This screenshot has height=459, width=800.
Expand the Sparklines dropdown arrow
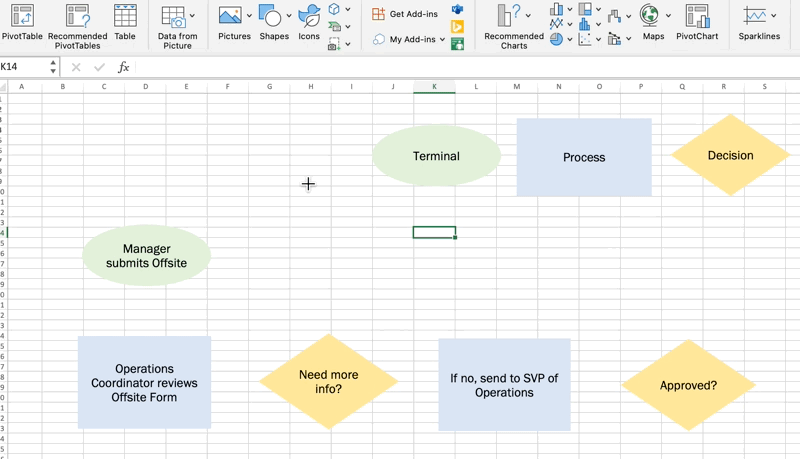tap(773, 16)
